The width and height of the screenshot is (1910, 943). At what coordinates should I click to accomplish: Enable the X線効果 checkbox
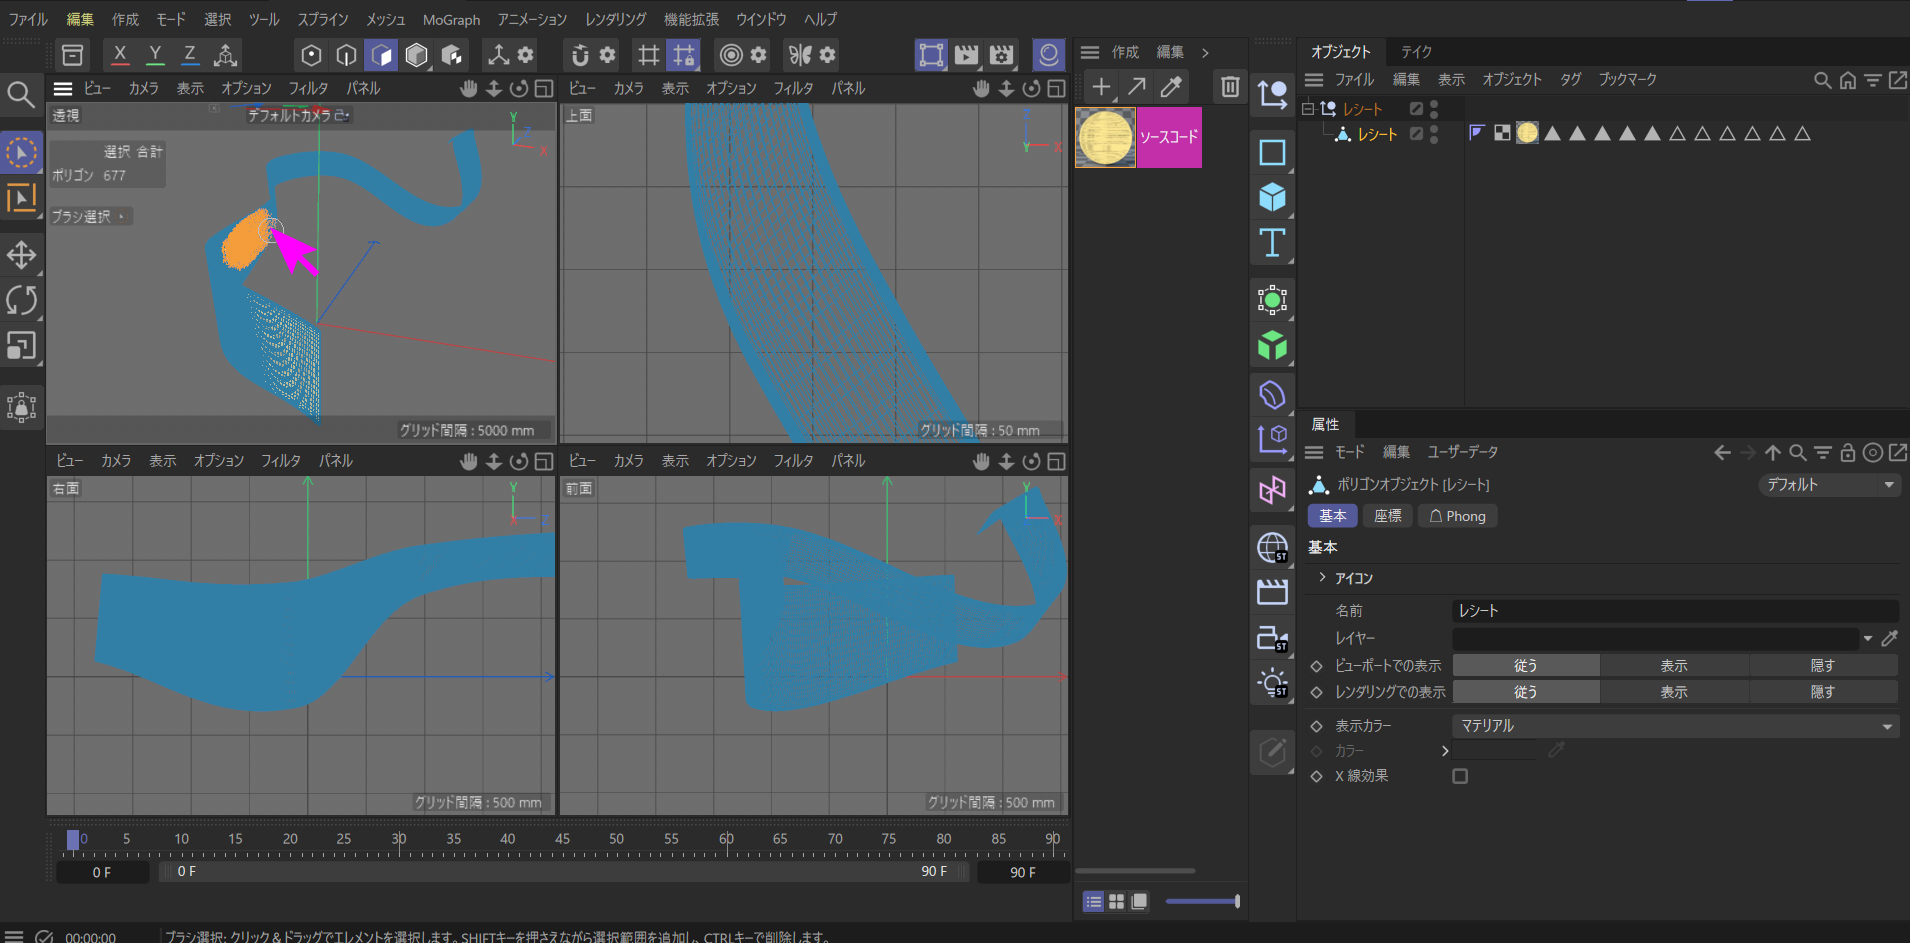pyautogui.click(x=1460, y=776)
